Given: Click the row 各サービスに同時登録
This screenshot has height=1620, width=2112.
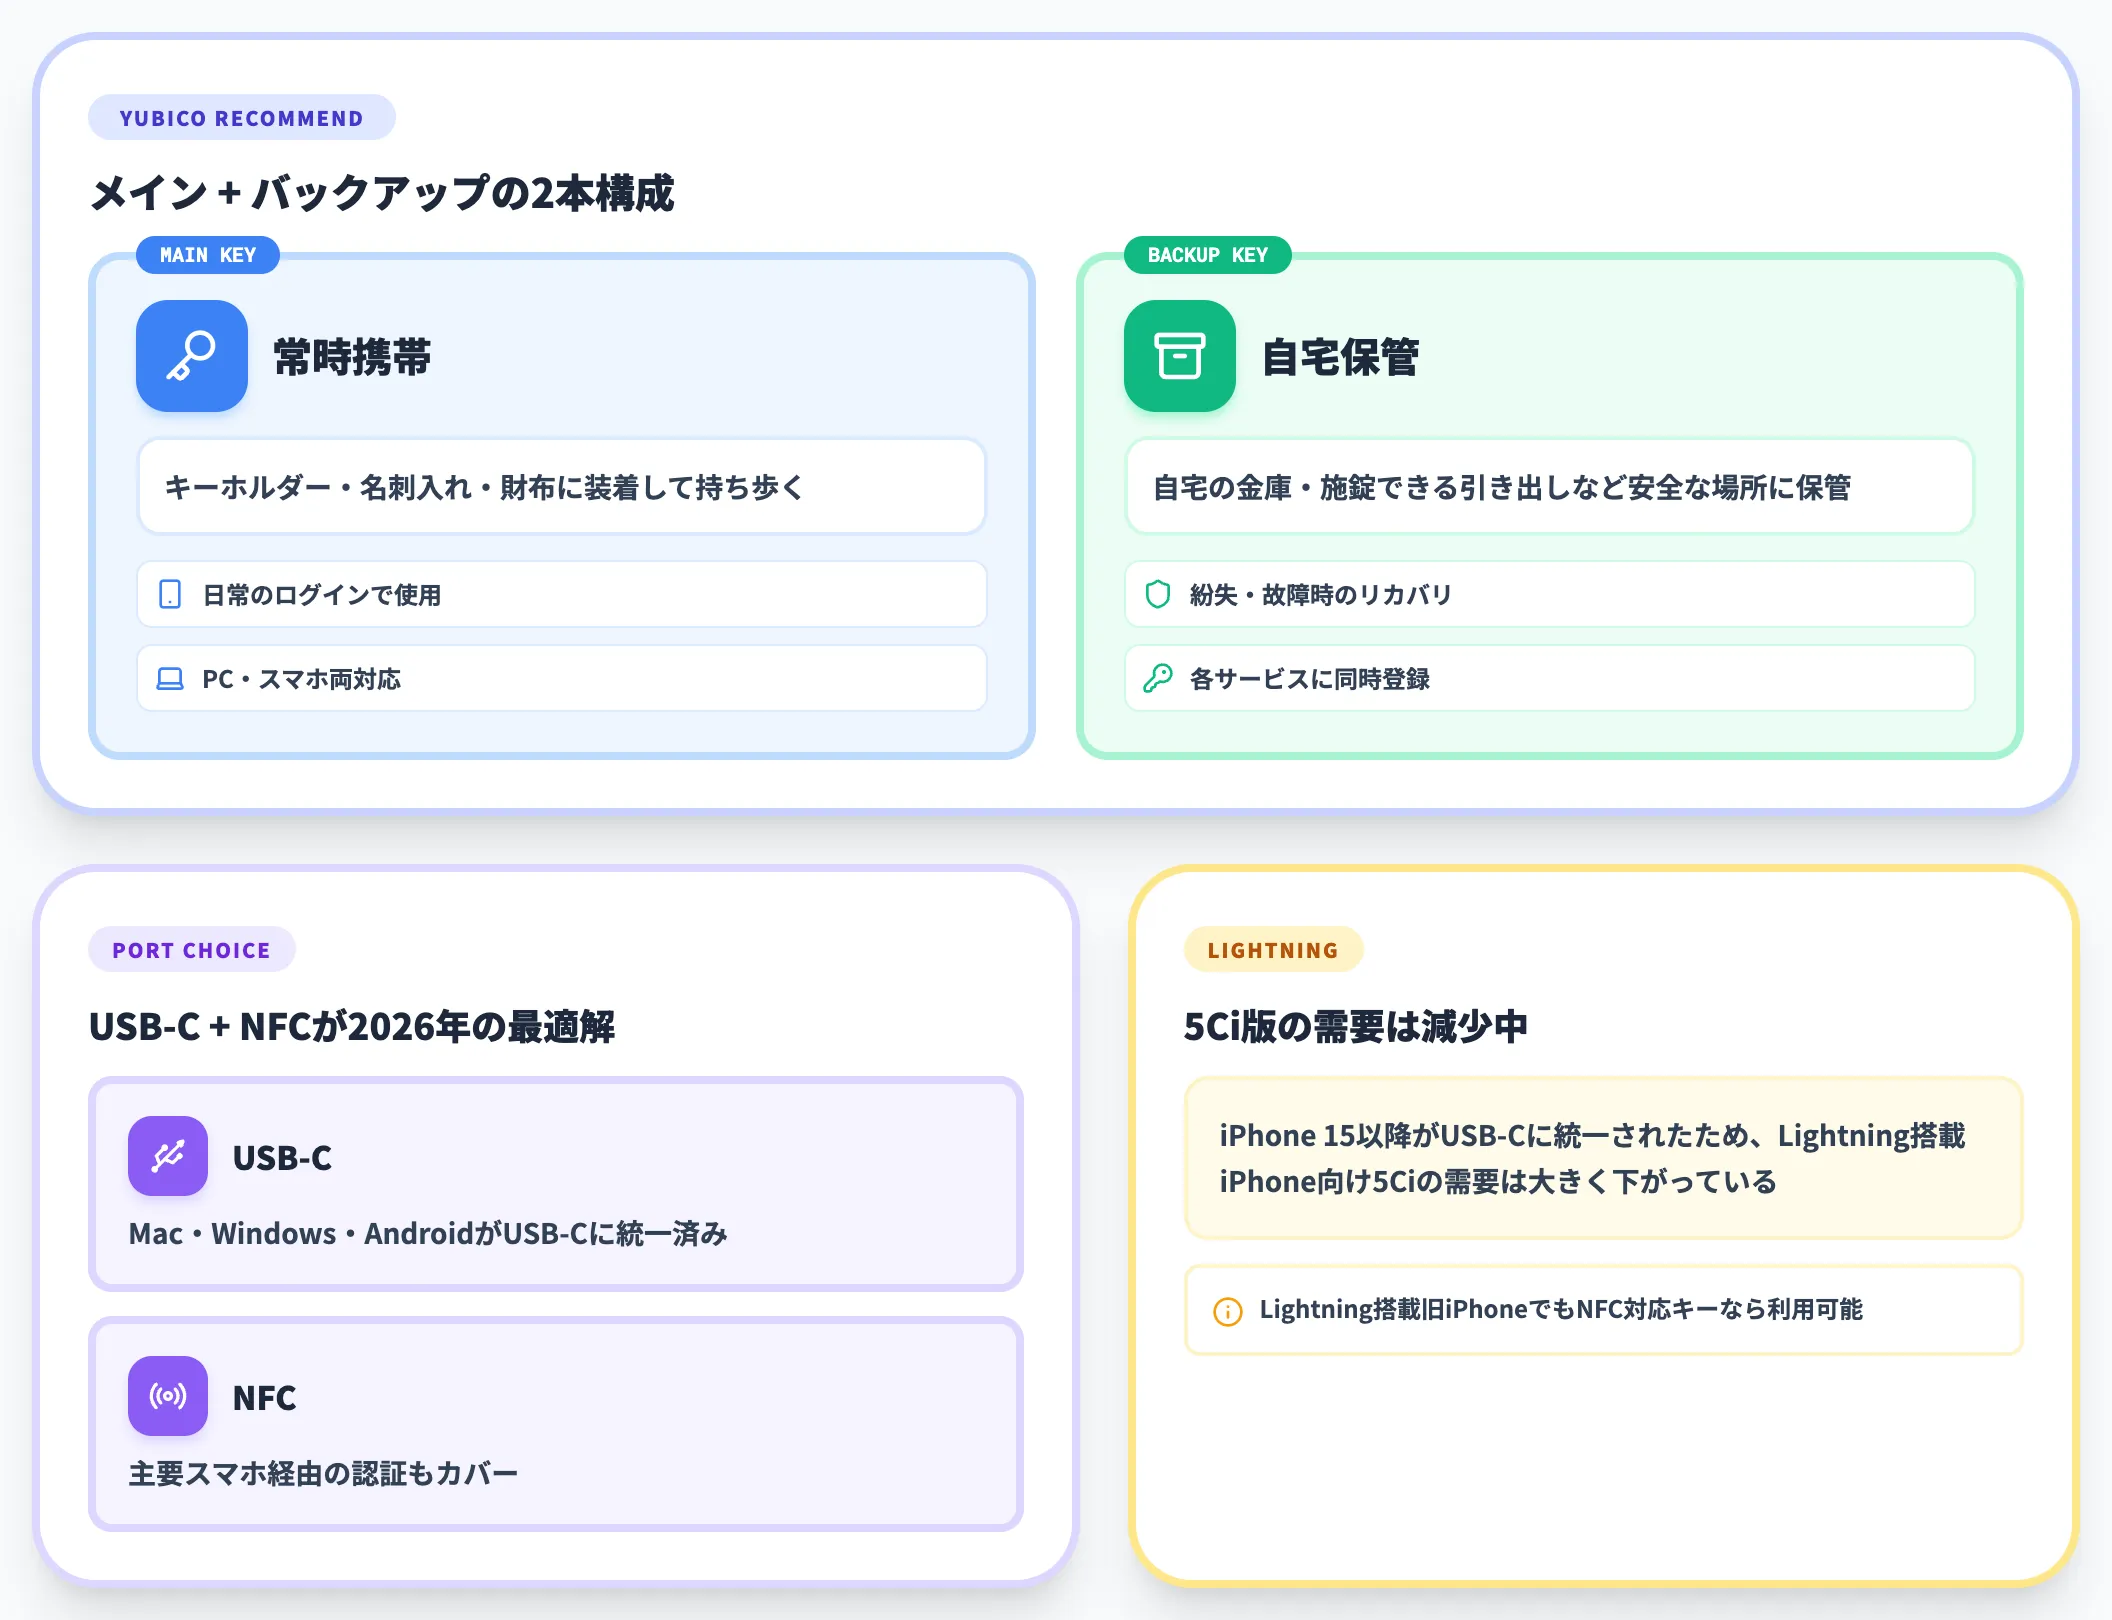Looking at the screenshot, I should click(1549, 678).
